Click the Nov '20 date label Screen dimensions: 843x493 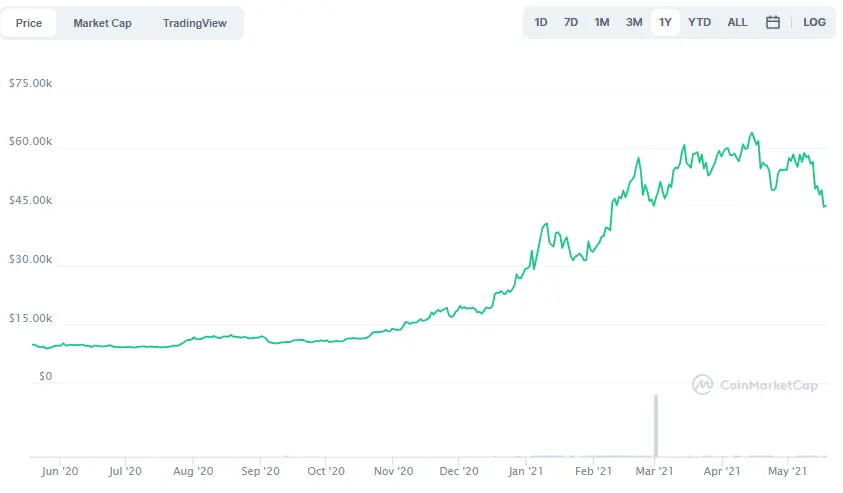pyautogui.click(x=394, y=471)
